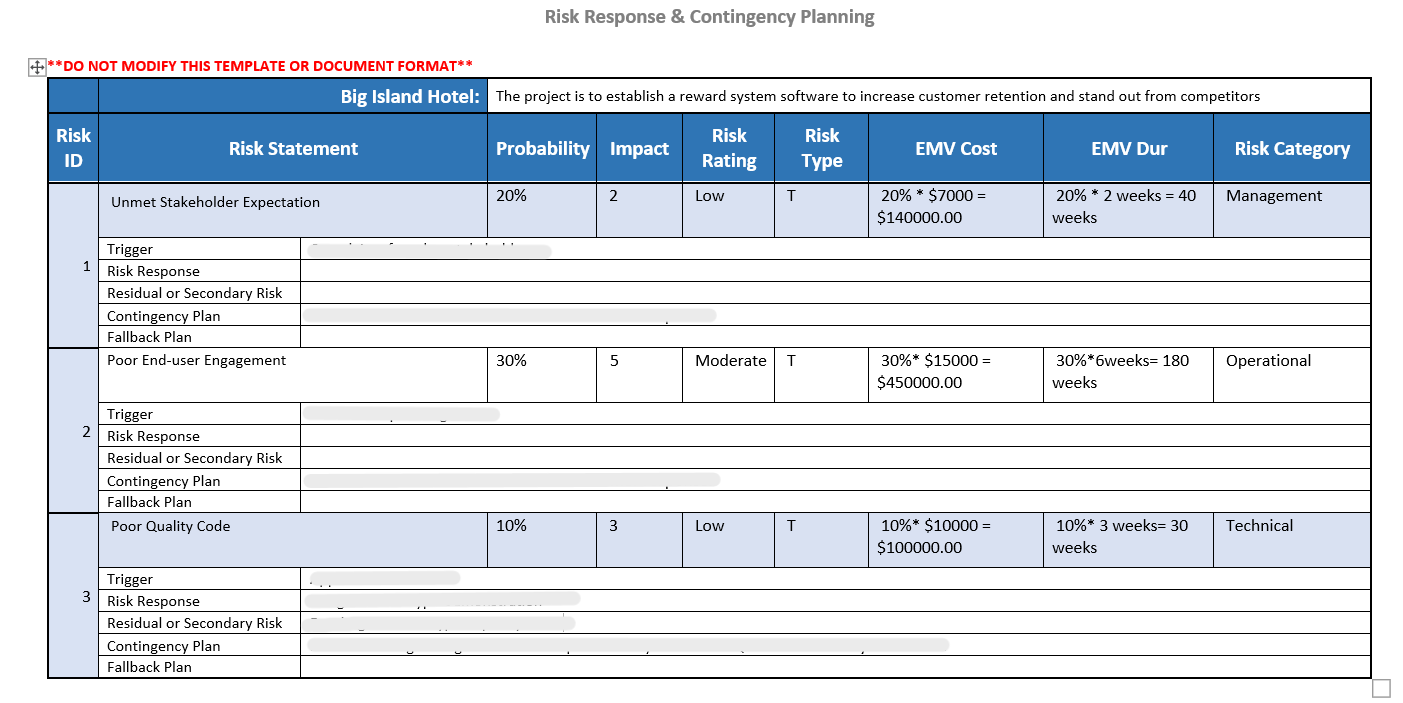Click the '10%* $10000 = $100000.00' cell

[x=956, y=540]
